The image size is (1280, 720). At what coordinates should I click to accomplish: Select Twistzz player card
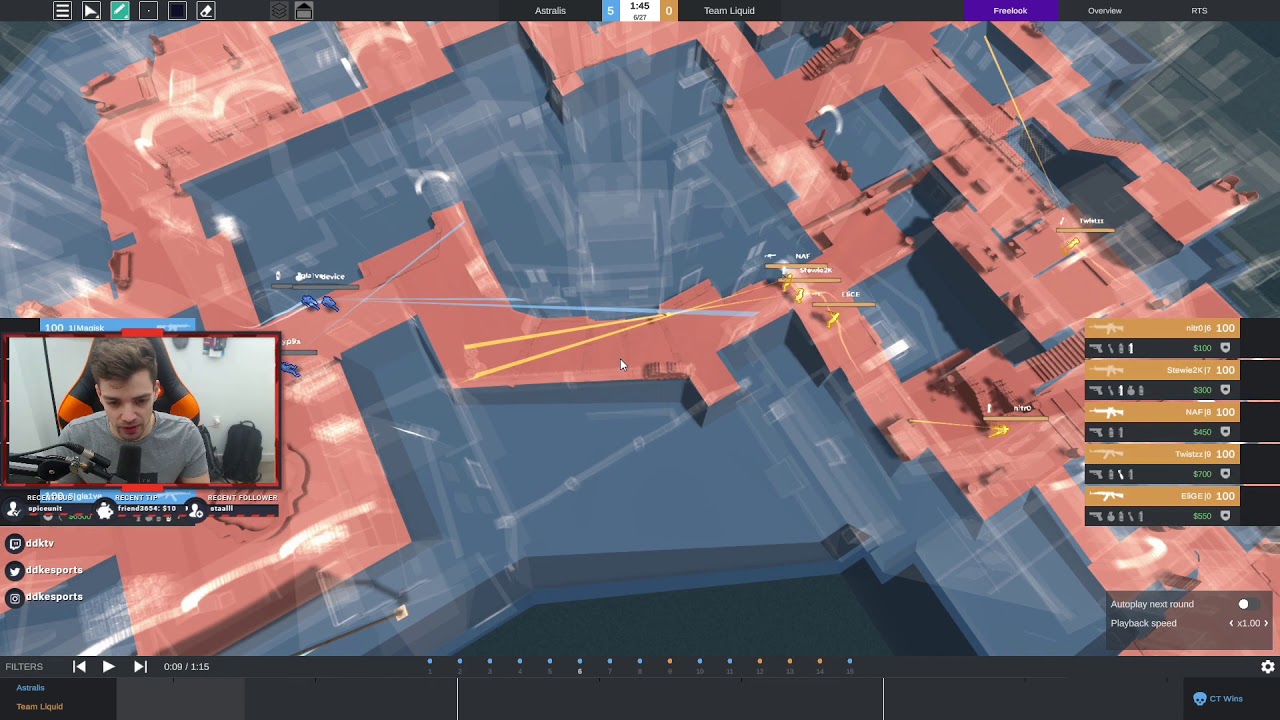point(1162,464)
